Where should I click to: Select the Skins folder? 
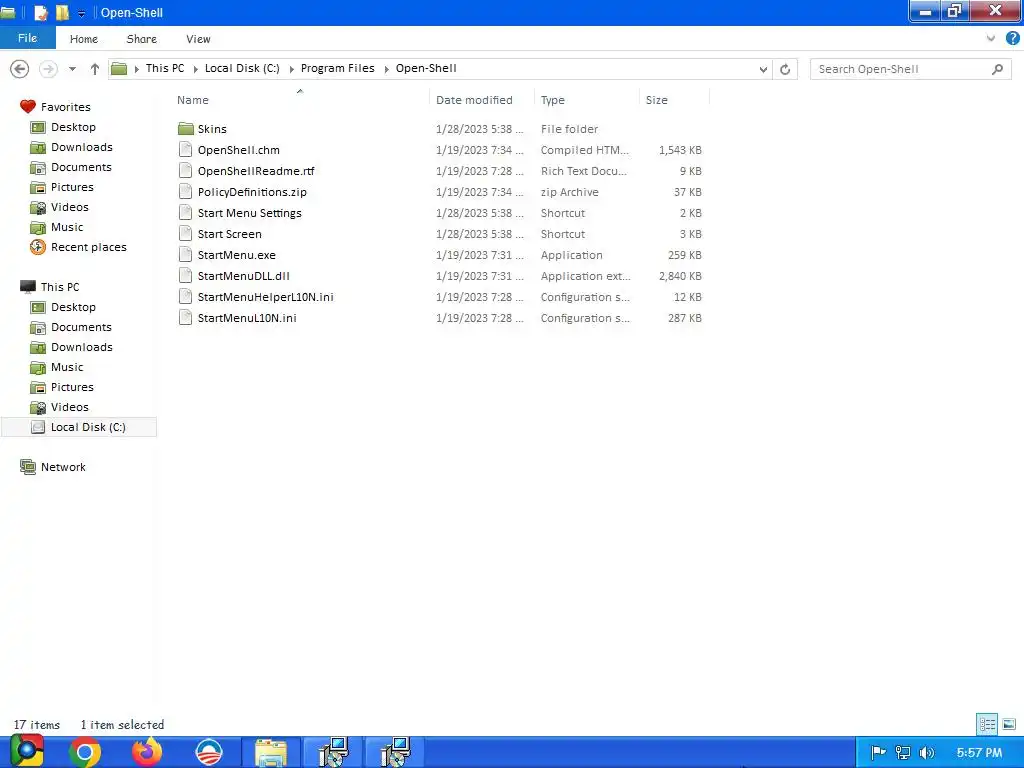212,129
